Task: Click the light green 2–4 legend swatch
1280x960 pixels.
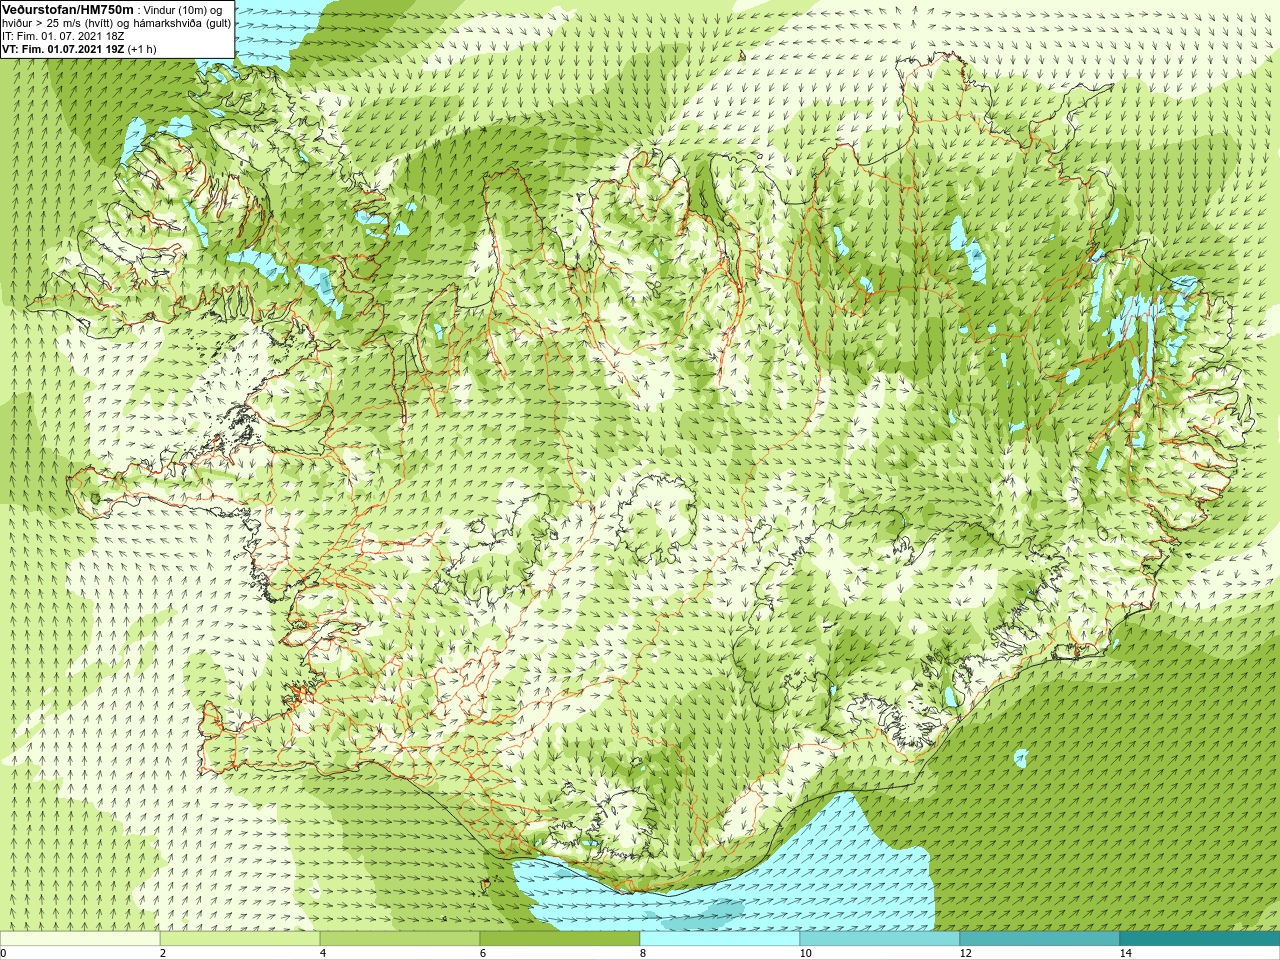Action: tap(240, 939)
